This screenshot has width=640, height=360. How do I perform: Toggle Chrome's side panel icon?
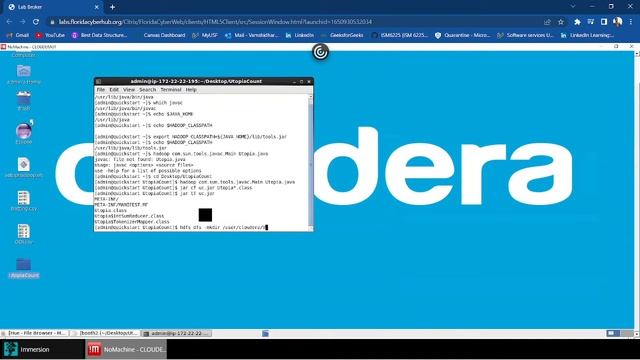pyautogui.click(x=604, y=22)
